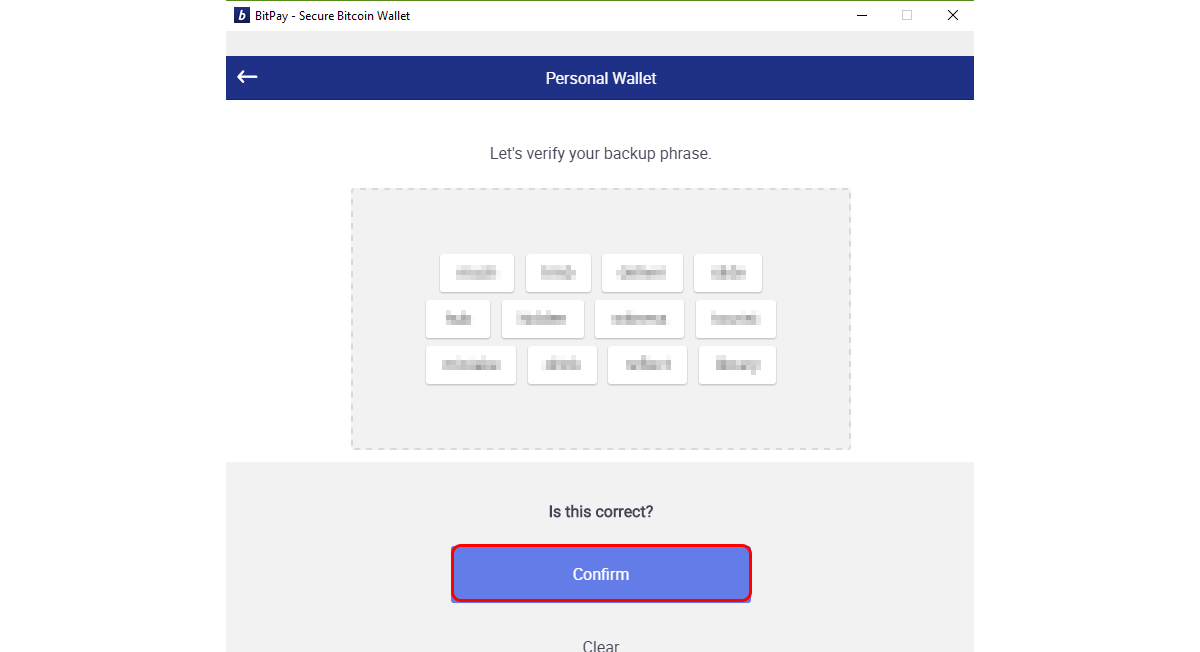Screen dimensions: 1200x652
Task: Minimize the BitPay window
Action: pos(861,15)
